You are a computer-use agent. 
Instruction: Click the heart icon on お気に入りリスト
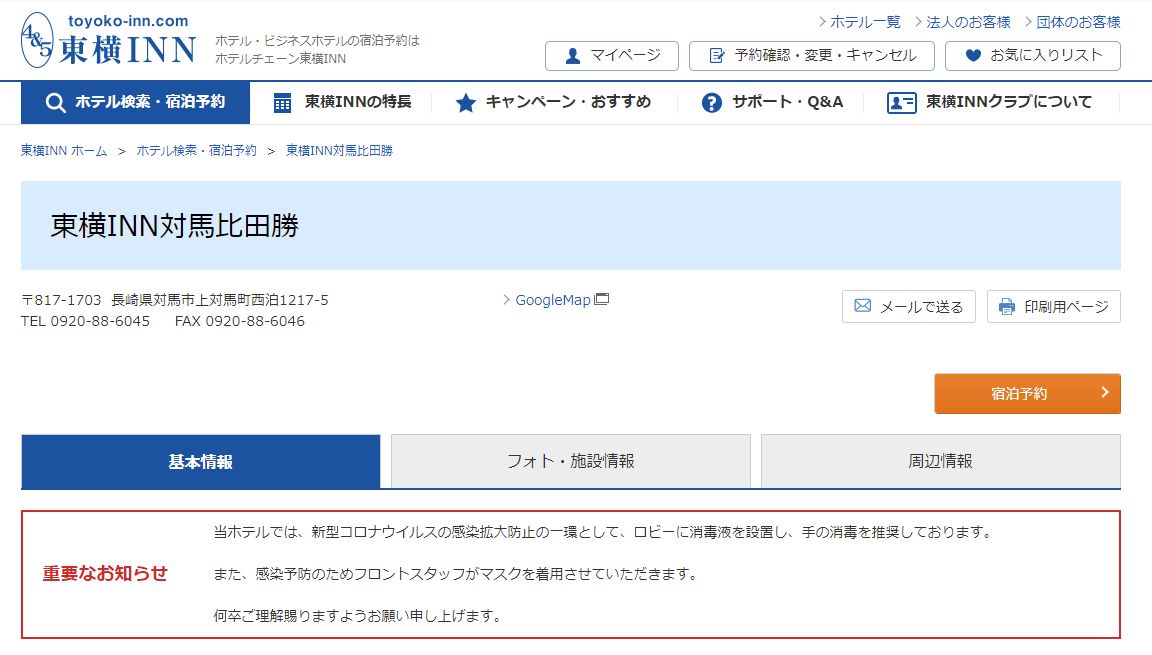[973, 55]
